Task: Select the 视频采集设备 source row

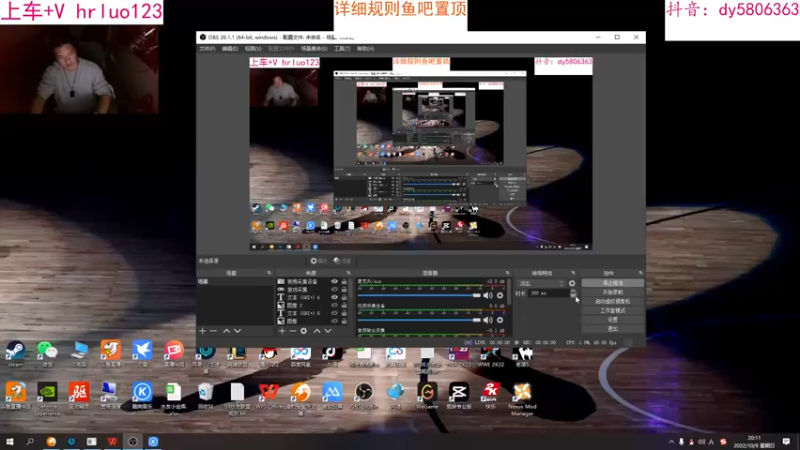Action: point(313,282)
